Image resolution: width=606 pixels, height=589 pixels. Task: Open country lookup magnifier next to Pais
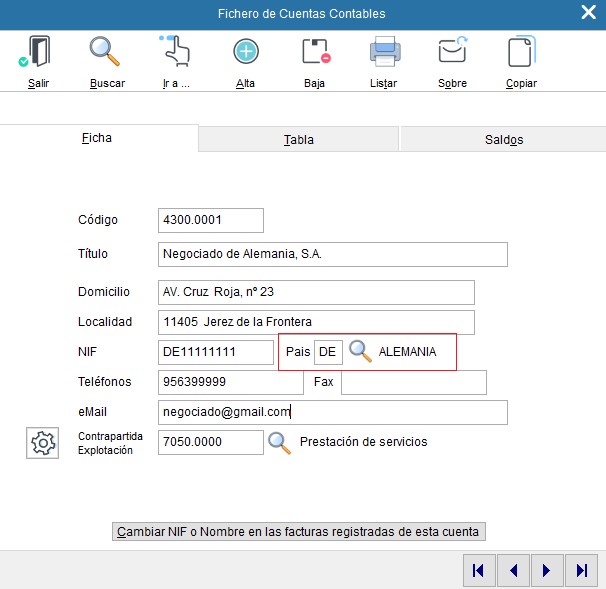coord(360,352)
